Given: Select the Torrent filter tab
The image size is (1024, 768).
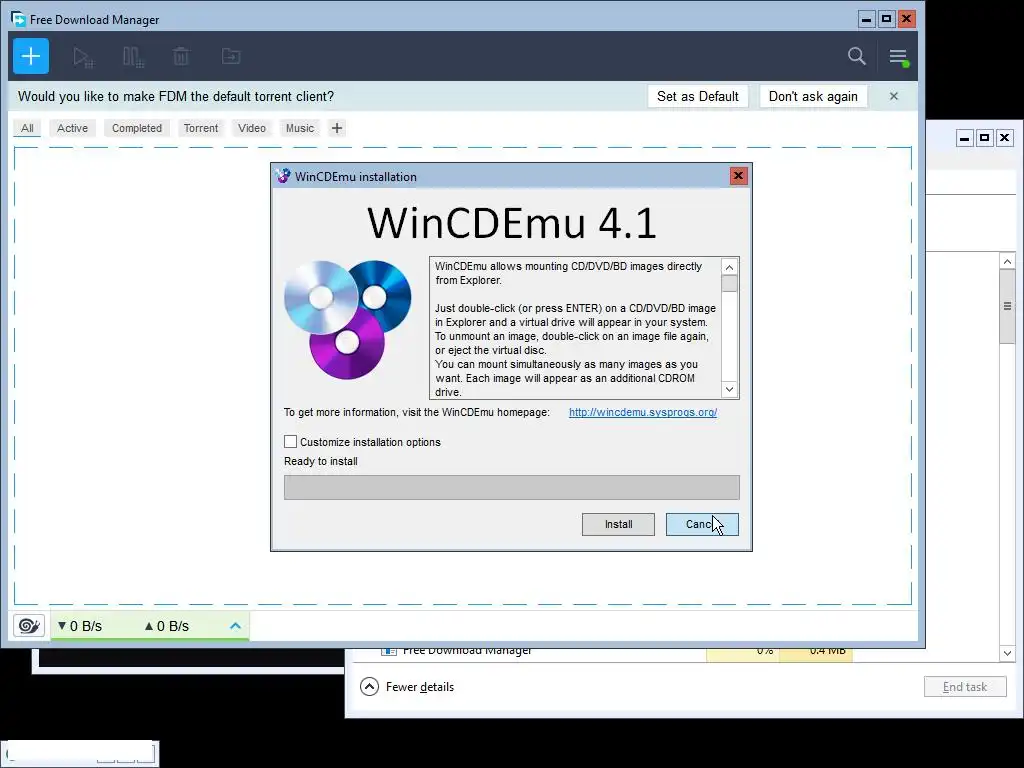Looking at the screenshot, I should (x=200, y=128).
